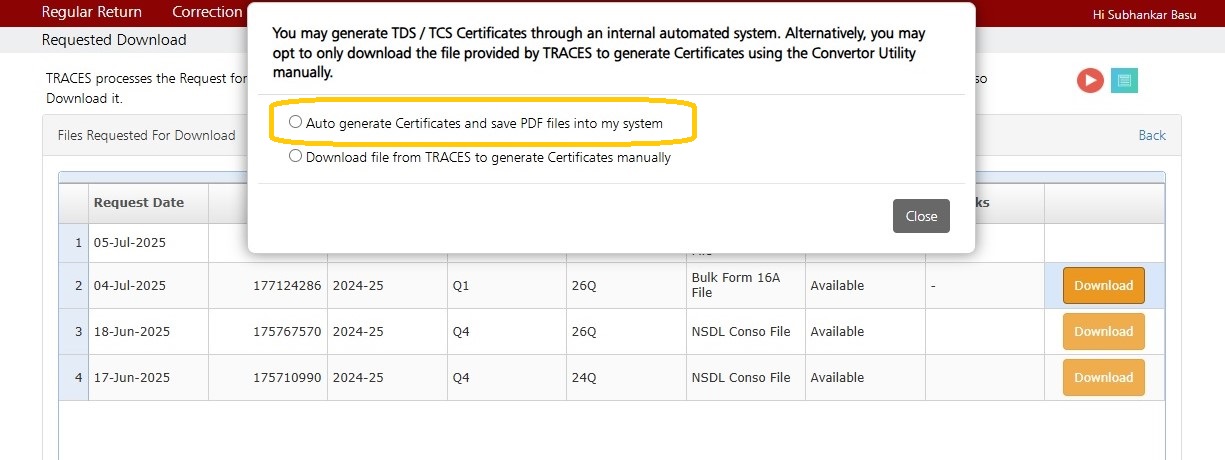Click the 18-Jun-2025 request date cell
This screenshot has height=460, width=1225.
coord(148,331)
